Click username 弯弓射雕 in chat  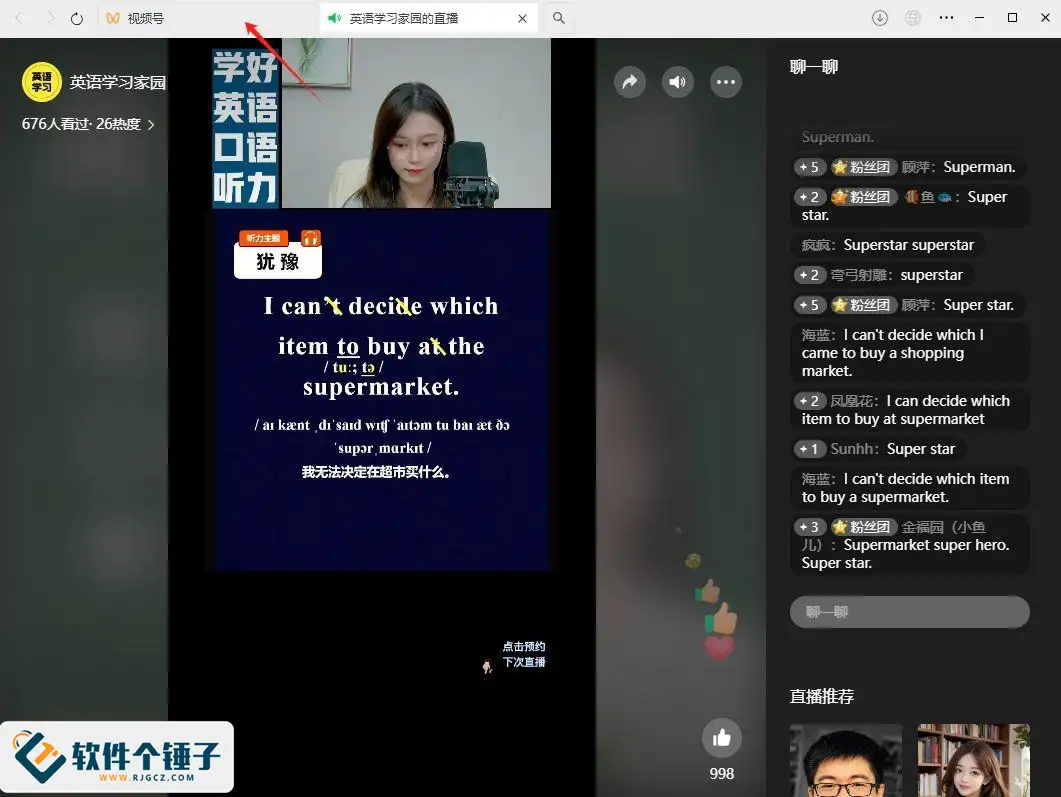[x=858, y=275]
